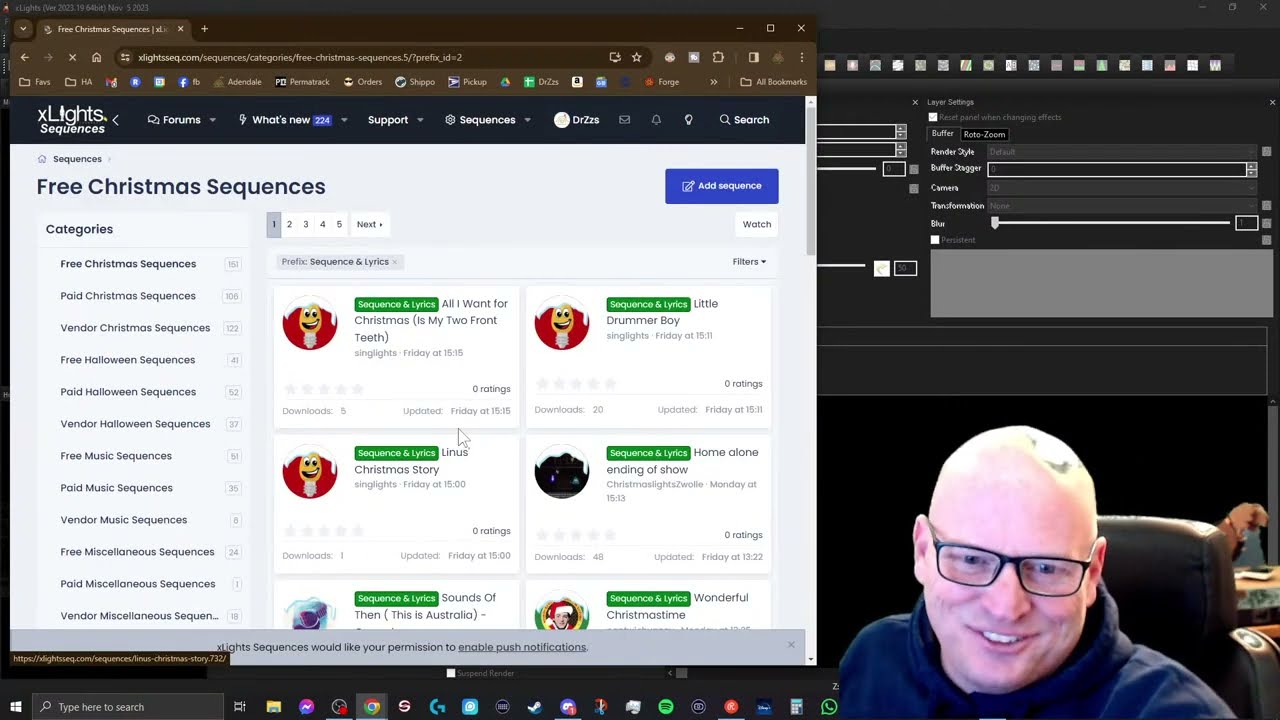Click the Windows taskbar search box

pyautogui.click(x=128, y=707)
